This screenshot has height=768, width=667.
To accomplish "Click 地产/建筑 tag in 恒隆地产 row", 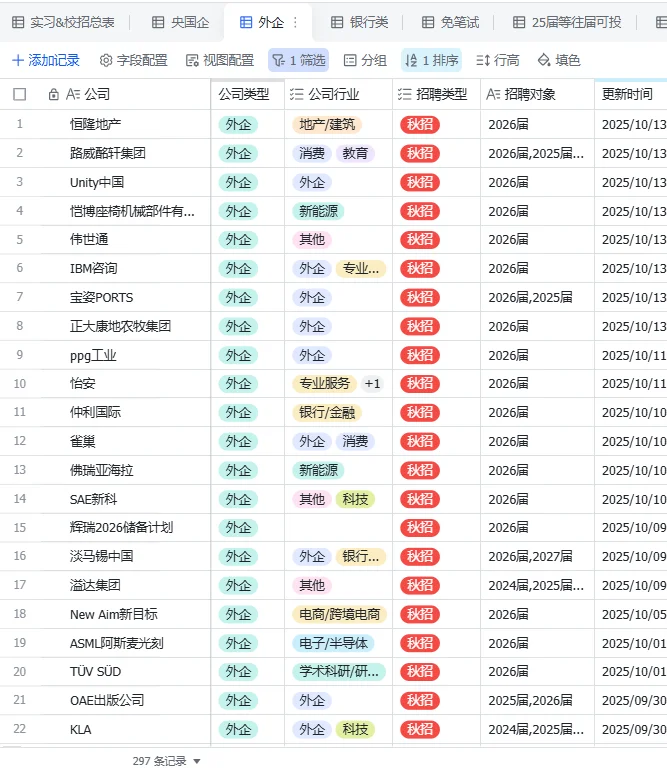I will click(327, 124).
